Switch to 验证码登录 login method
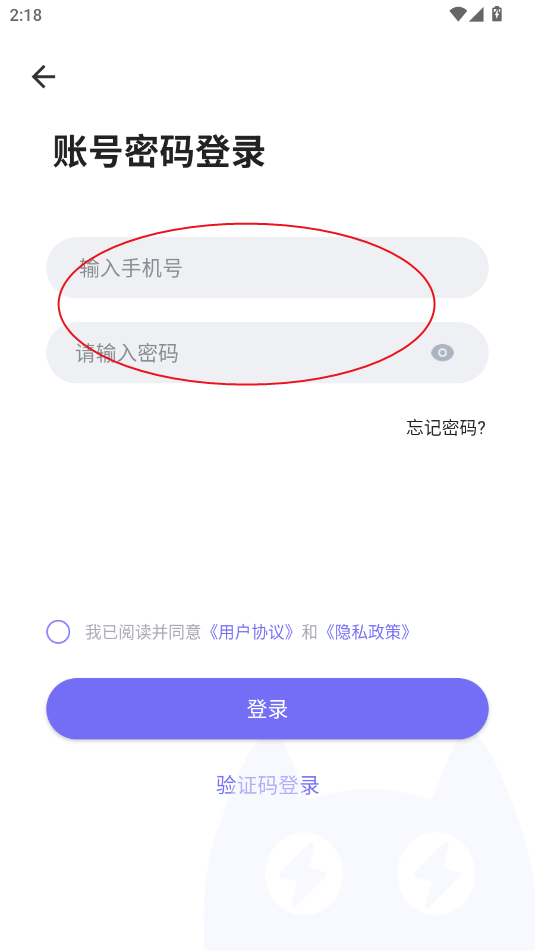 coord(268,785)
